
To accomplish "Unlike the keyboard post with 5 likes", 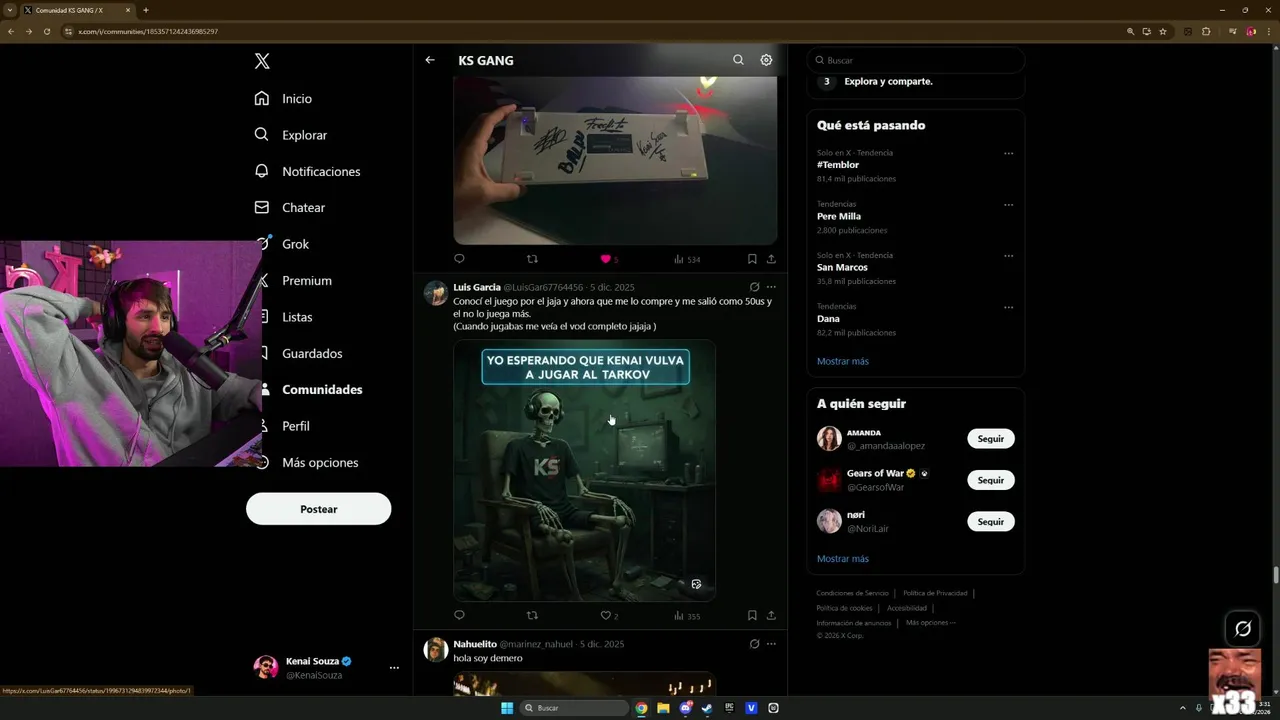I will pos(605,259).
